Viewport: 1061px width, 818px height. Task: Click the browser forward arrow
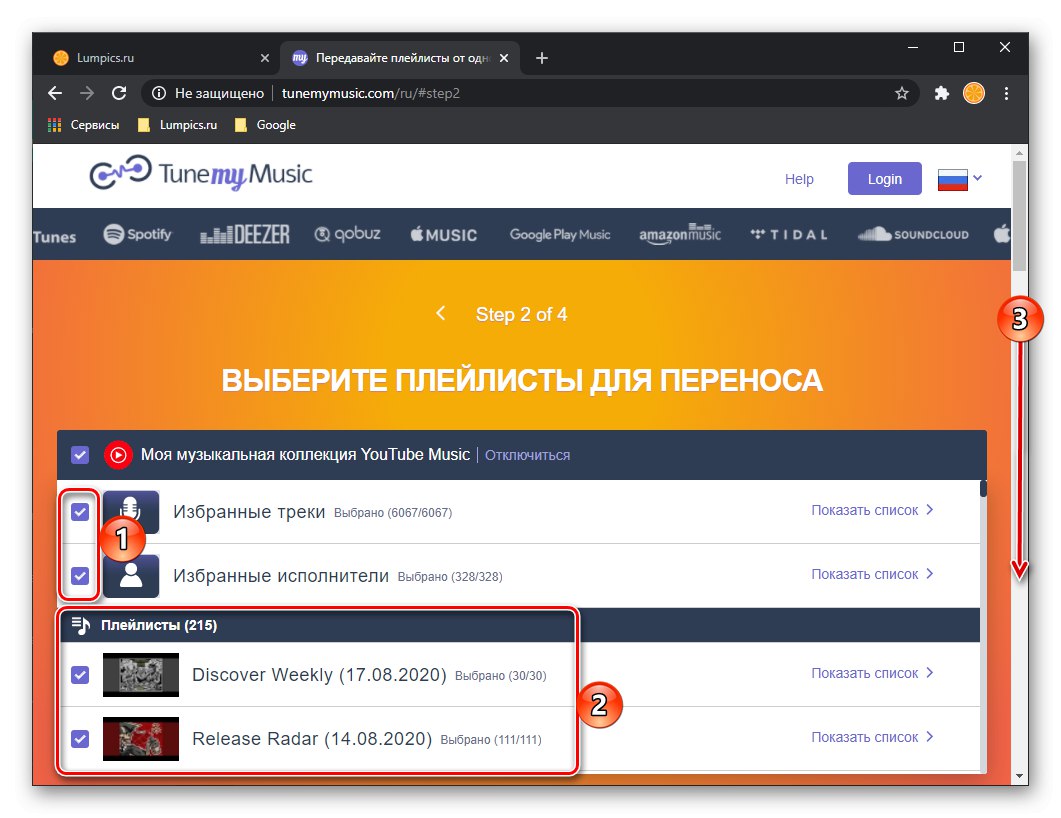pyautogui.click(x=87, y=93)
